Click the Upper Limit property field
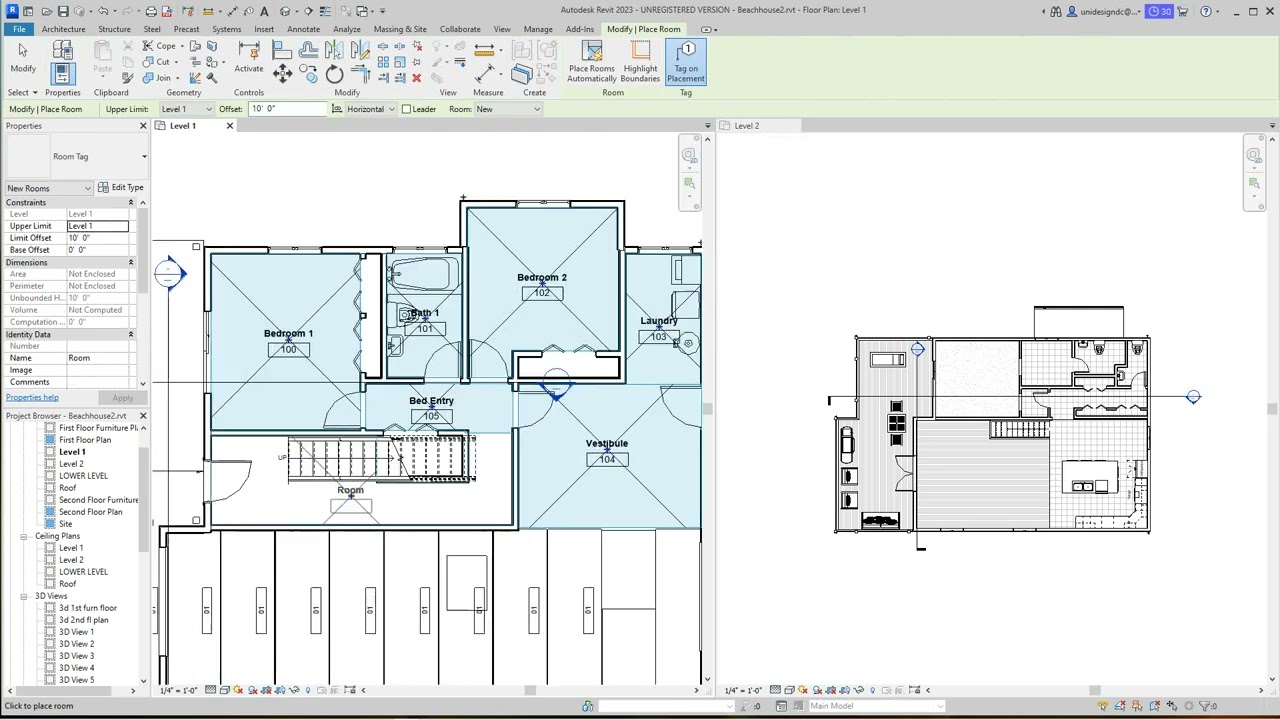This screenshot has width=1280, height=720. (98, 226)
